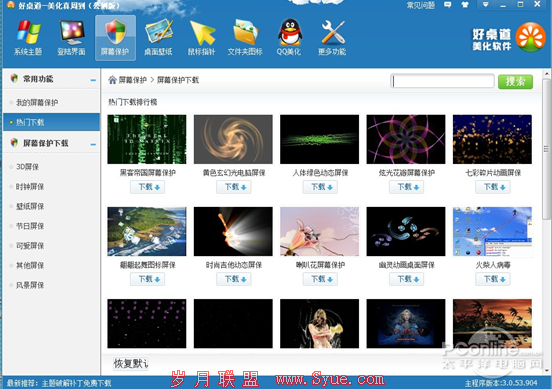Open the feedback chat bubble icon in title bar

pyautogui.click(x=447, y=5)
